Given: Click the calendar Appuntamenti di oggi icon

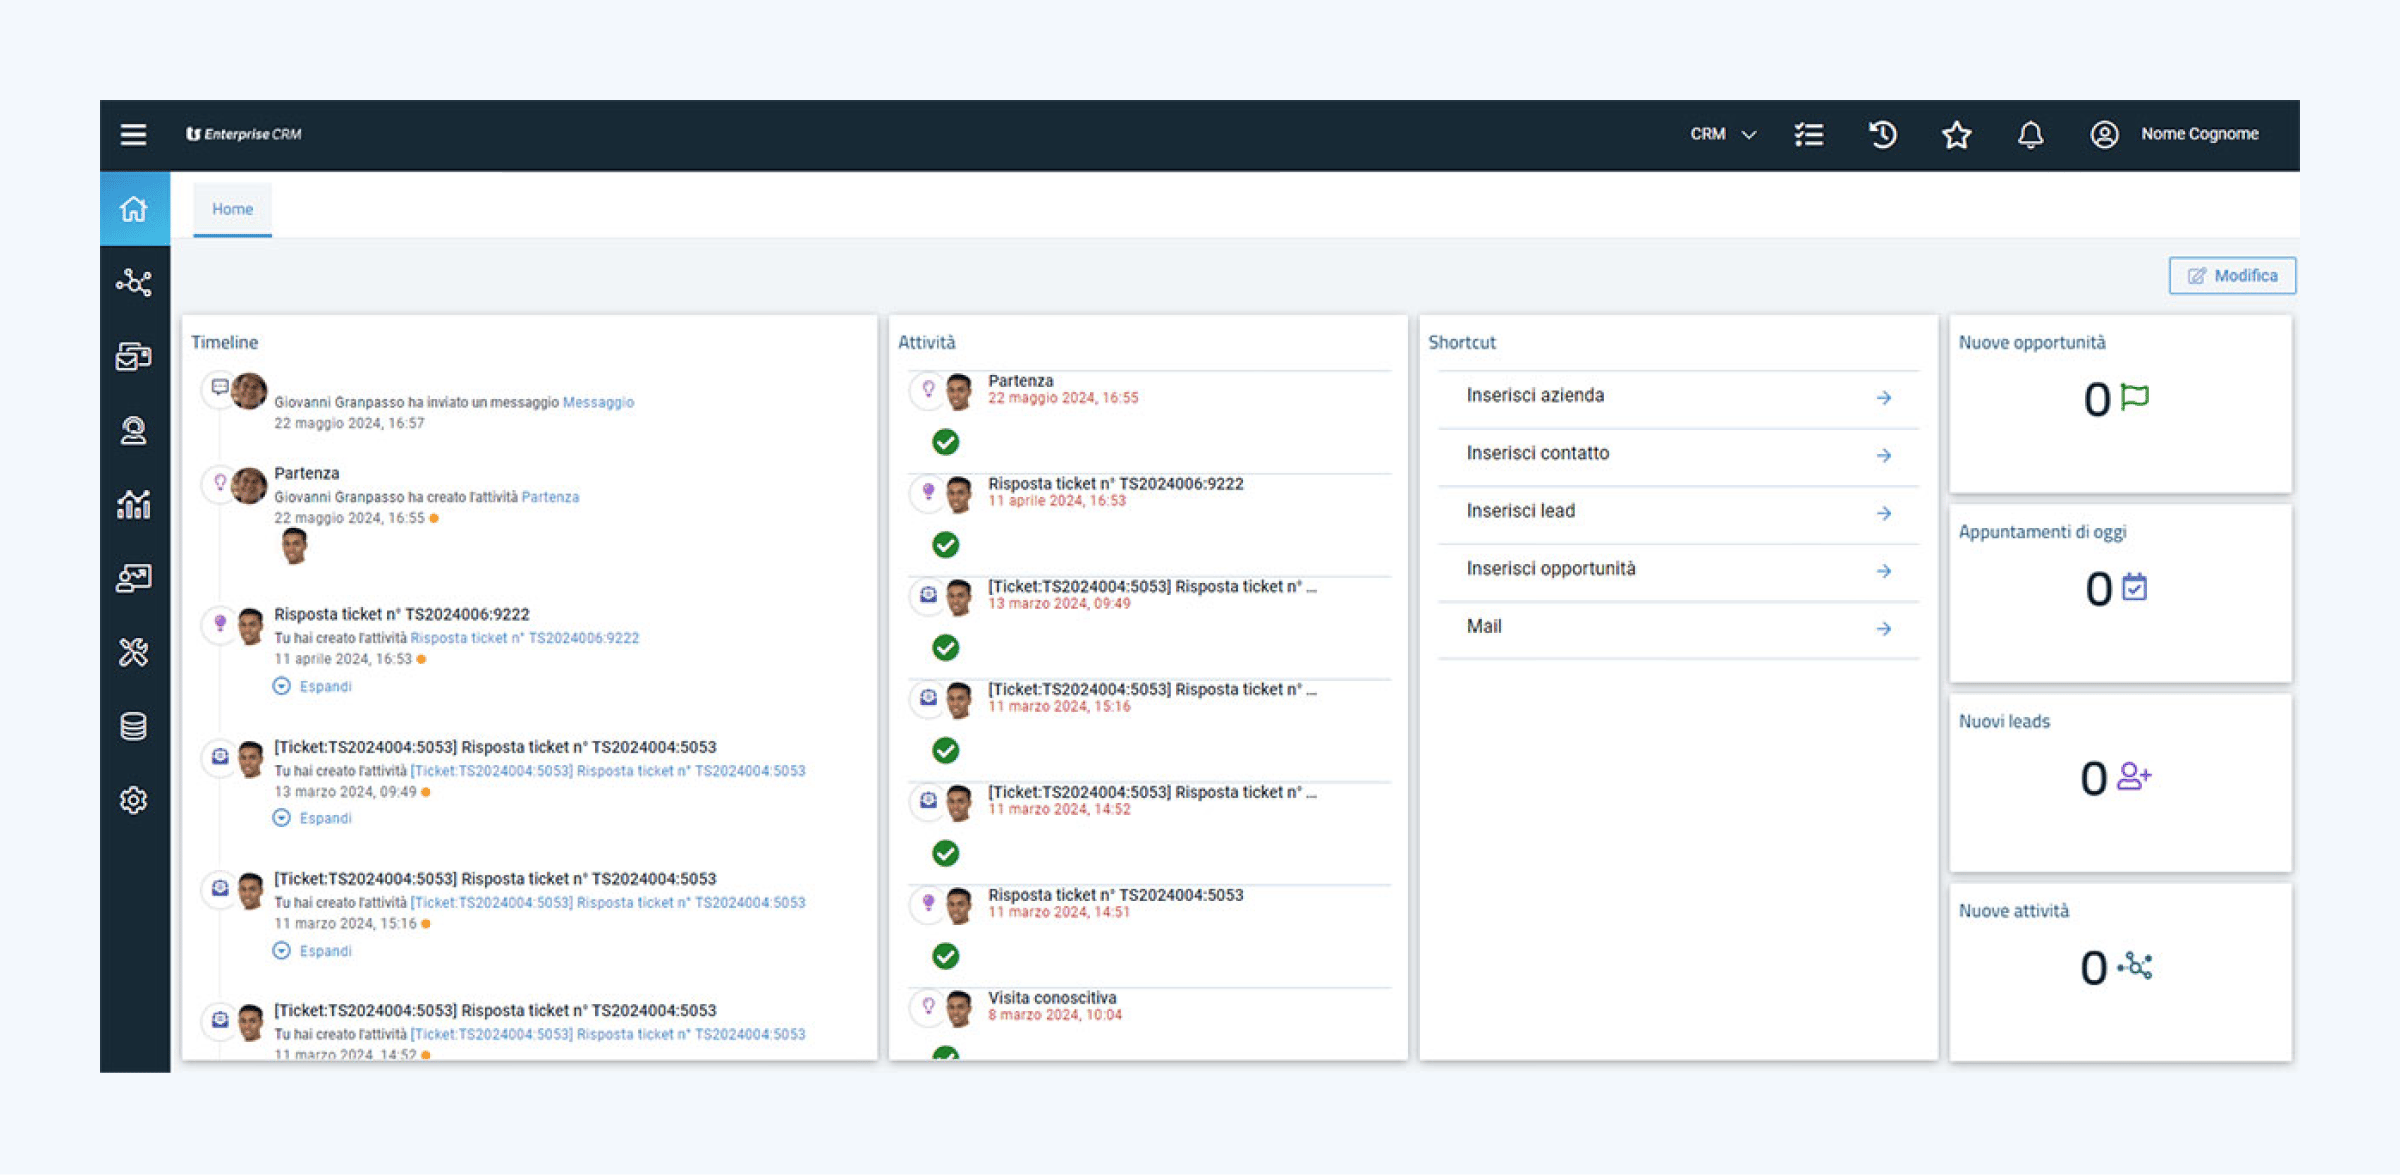Looking at the screenshot, I should pos(2135,586).
